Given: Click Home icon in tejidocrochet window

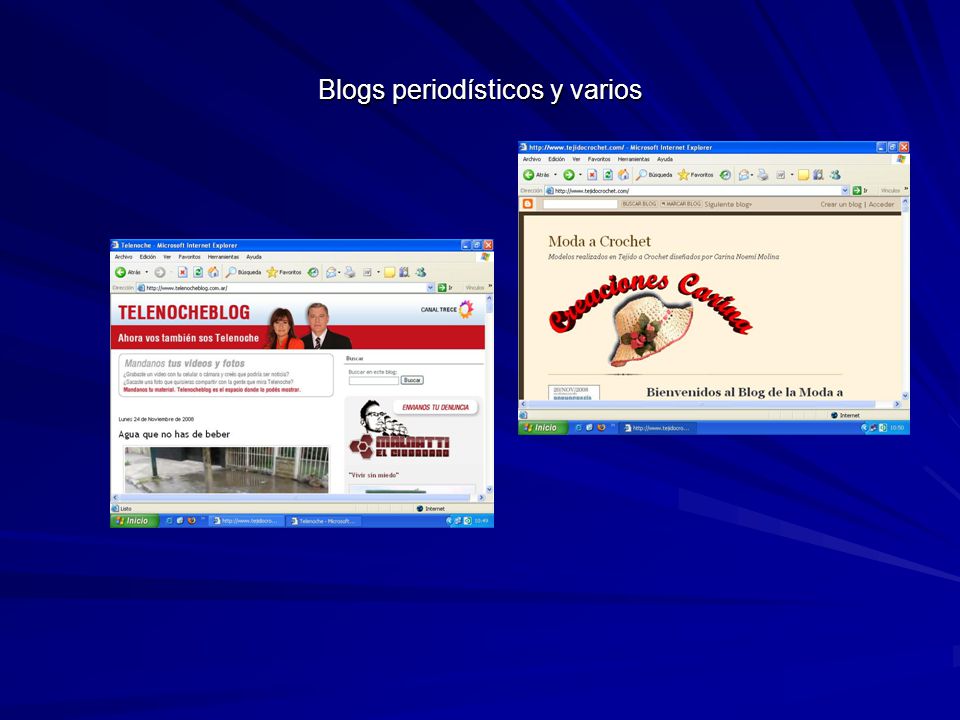Looking at the screenshot, I should [x=623, y=174].
